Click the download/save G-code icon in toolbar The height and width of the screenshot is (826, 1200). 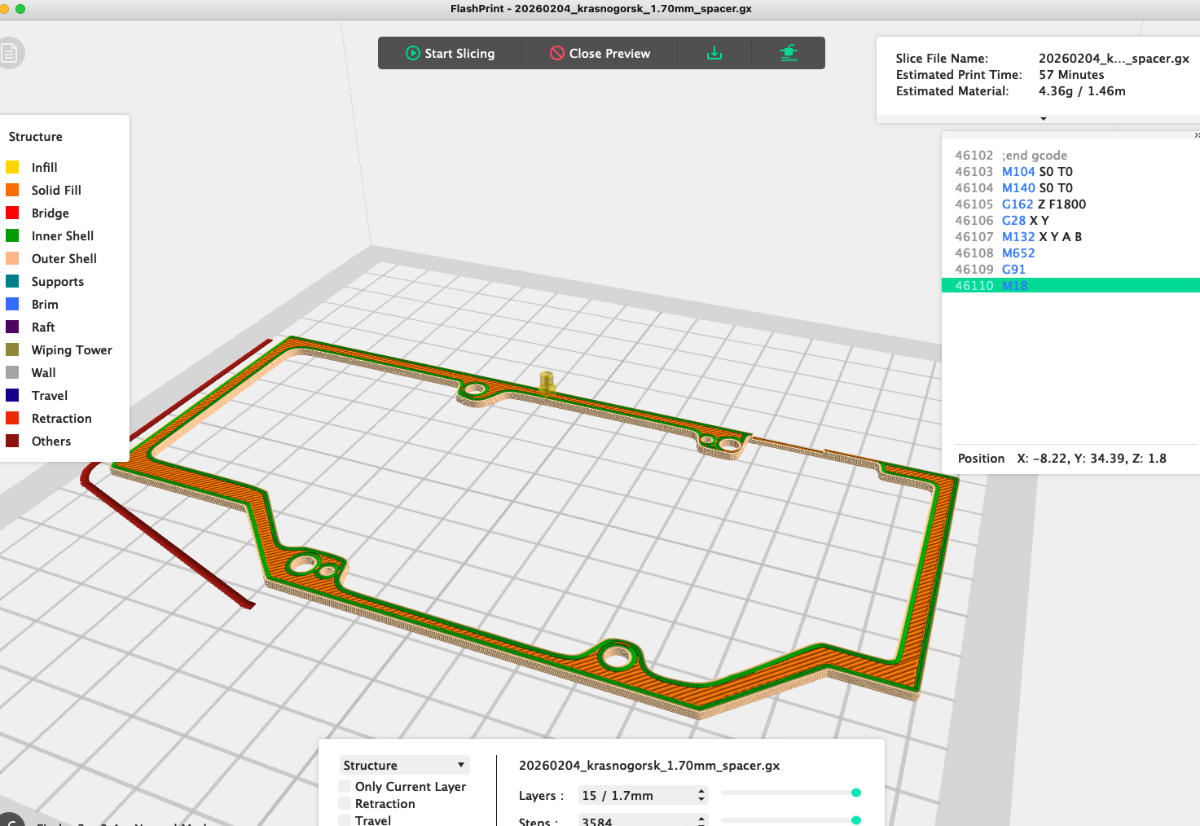[x=714, y=53]
